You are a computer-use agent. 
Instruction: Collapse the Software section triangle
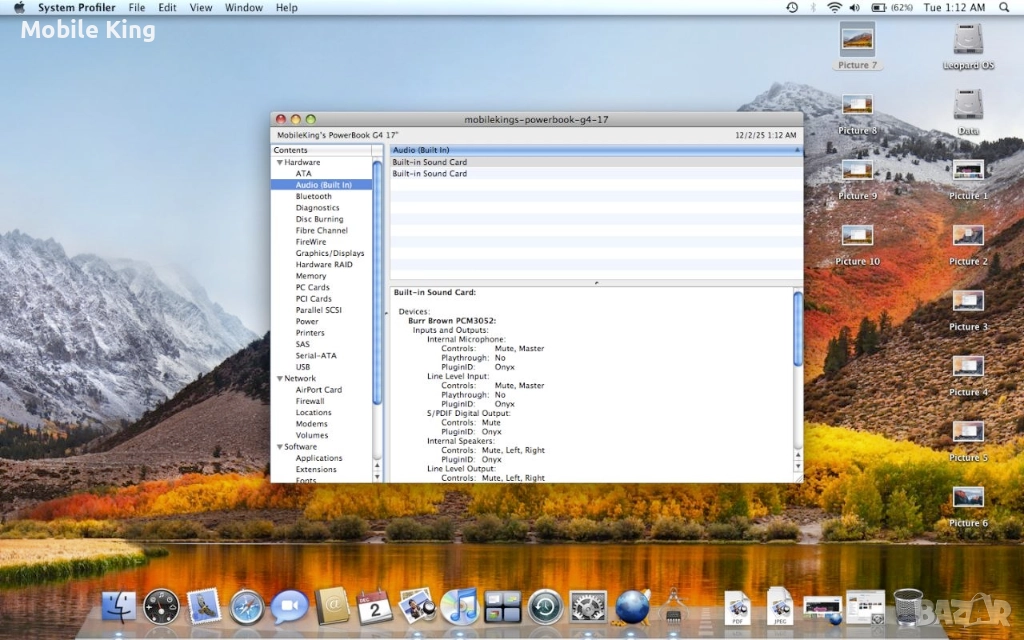280,447
